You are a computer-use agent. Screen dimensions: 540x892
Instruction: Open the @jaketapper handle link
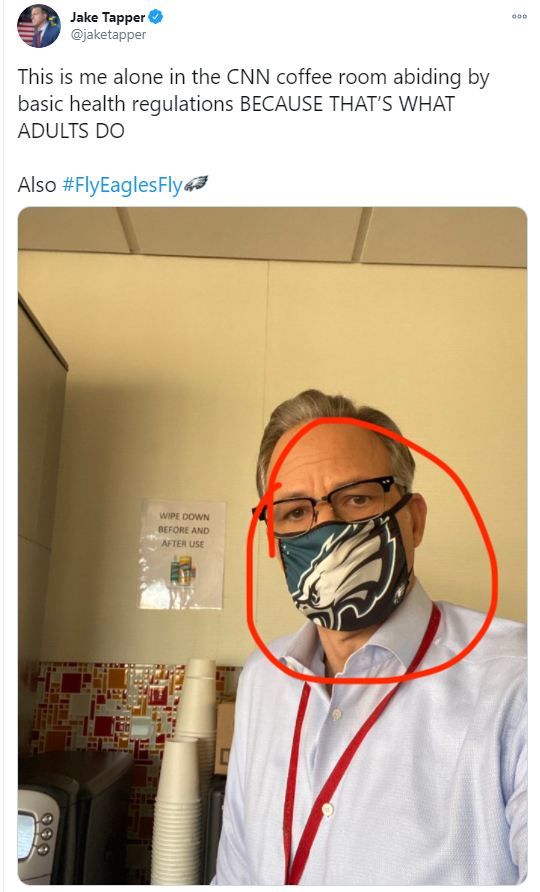pos(108,35)
